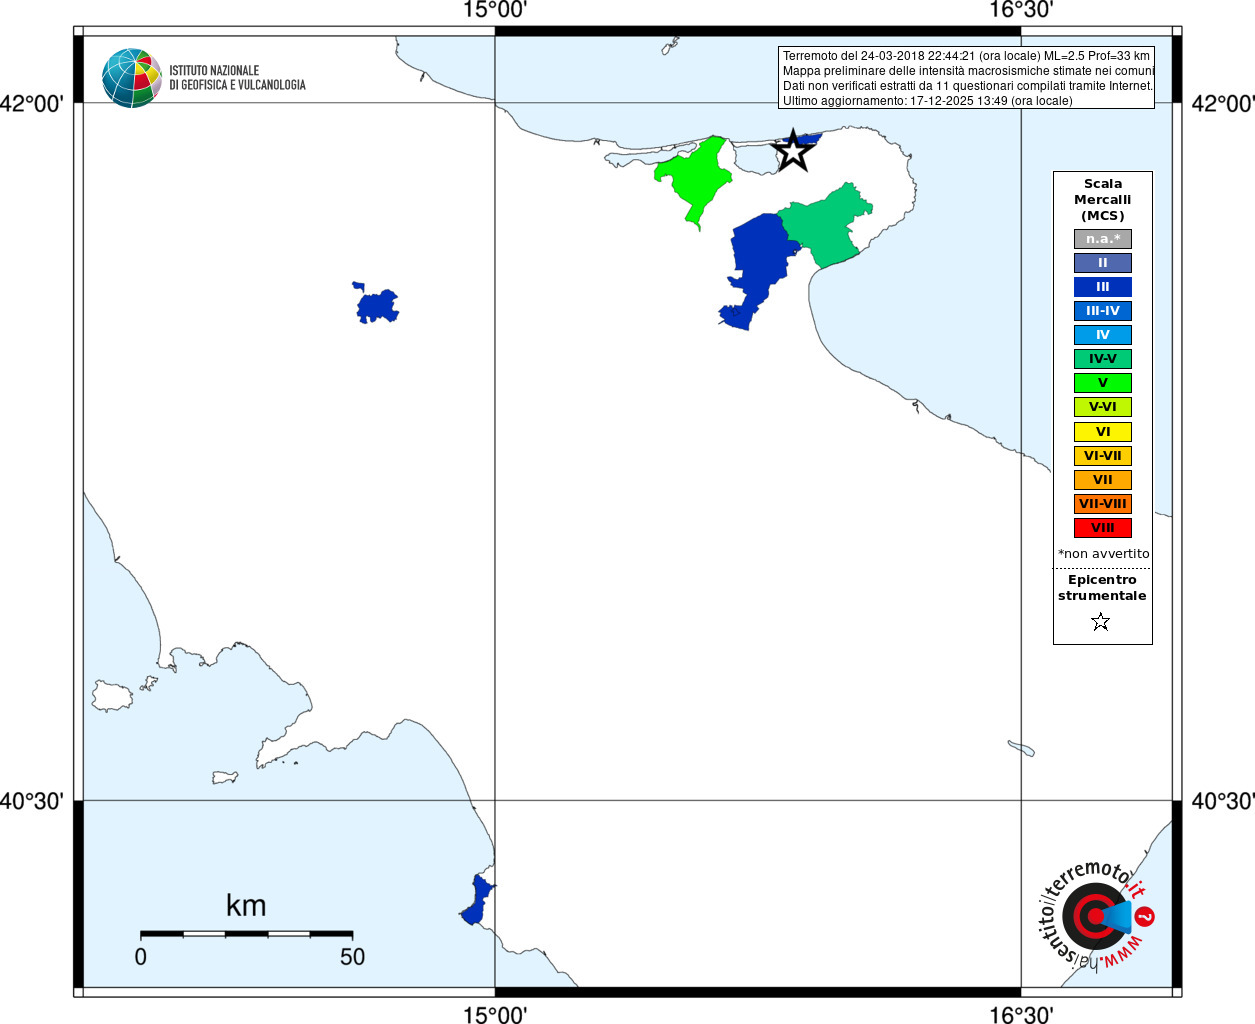Click the black and white scale bar
This screenshot has width=1255, height=1024.
click(x=246, y=934)
